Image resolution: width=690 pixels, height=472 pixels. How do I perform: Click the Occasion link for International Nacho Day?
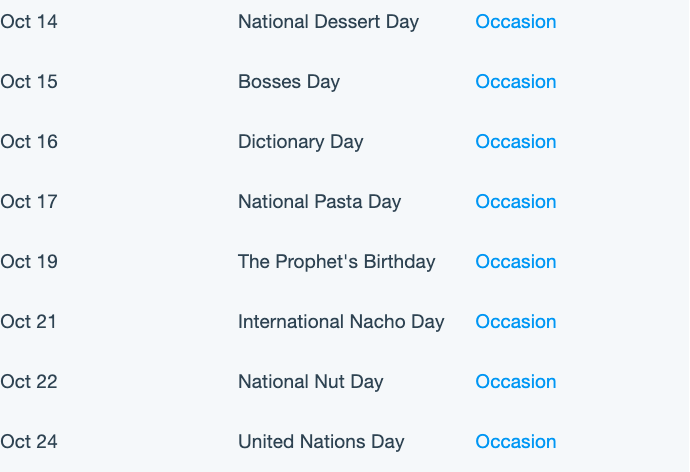point(516,322)
